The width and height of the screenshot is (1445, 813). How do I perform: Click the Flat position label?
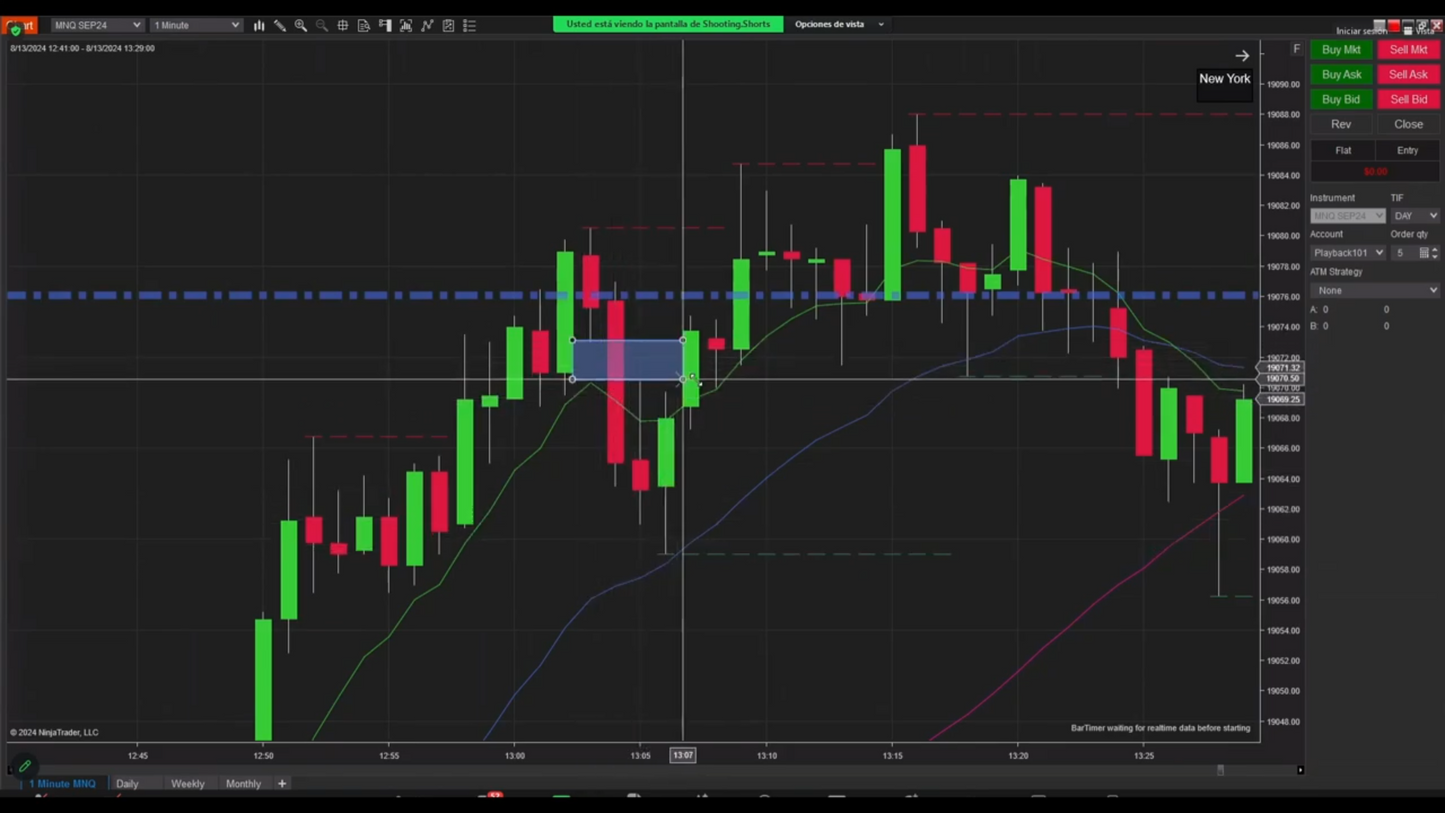[1343, 151]
